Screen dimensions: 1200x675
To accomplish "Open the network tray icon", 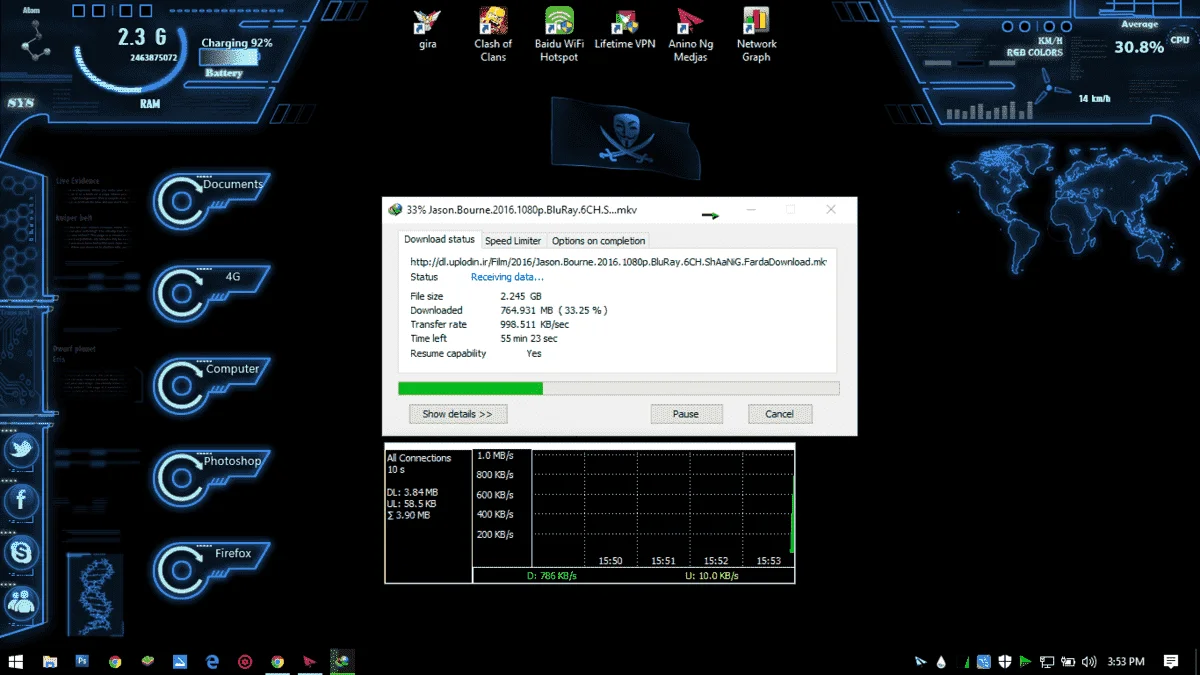I will point(1047,661).
